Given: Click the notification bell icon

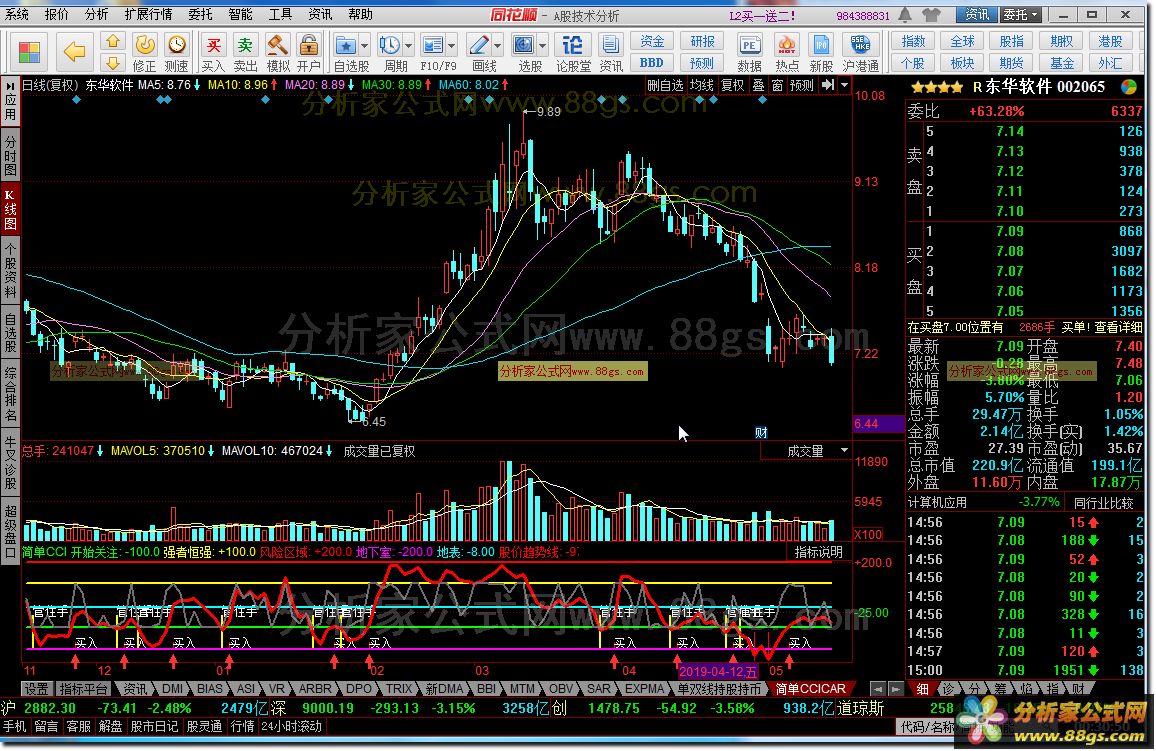Looking at the screenshot, I should point(905,15).
